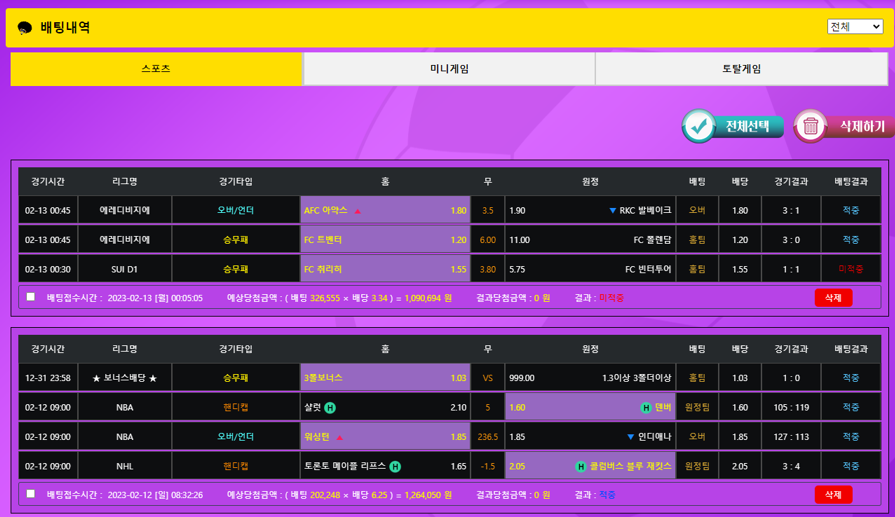
Task: Click the red up arrow next to 워싱턴
Action: coord(340,437)
